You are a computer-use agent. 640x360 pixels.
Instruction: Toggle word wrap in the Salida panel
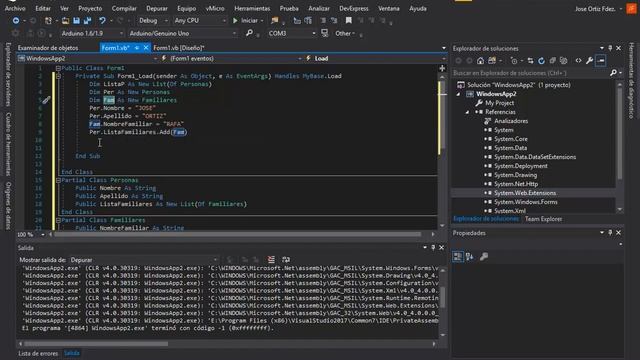[x=286, y=260]
